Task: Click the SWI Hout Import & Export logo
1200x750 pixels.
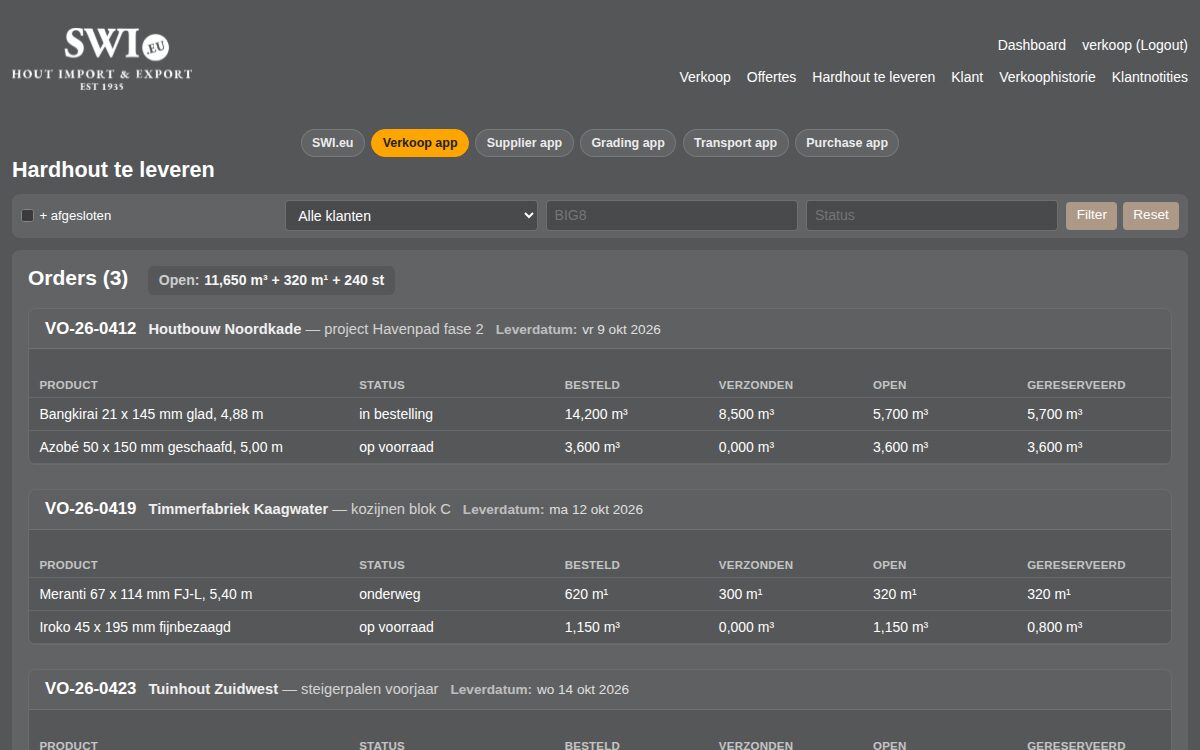Action: pyautogui.click(x=102, y=59)
